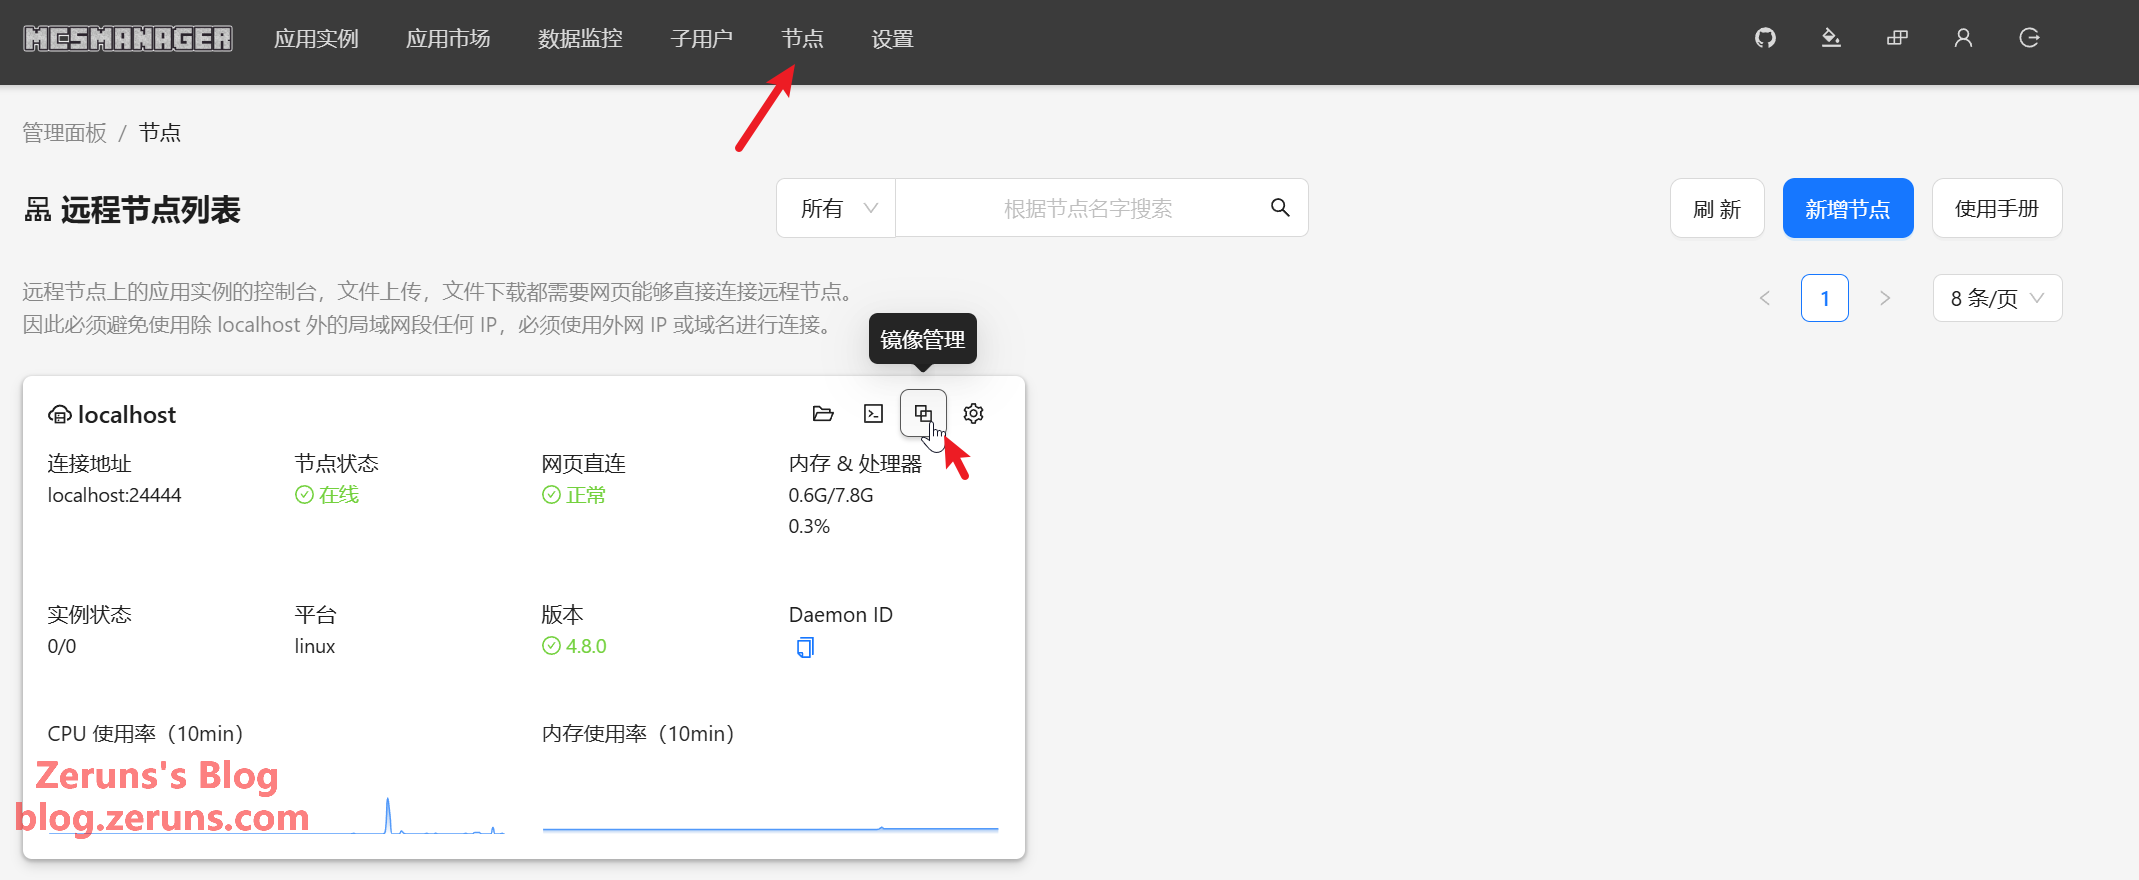Open the user profile icon
Image resolution: width=2139 pixels, height=880 pixels.
[x=1963, y=38]
